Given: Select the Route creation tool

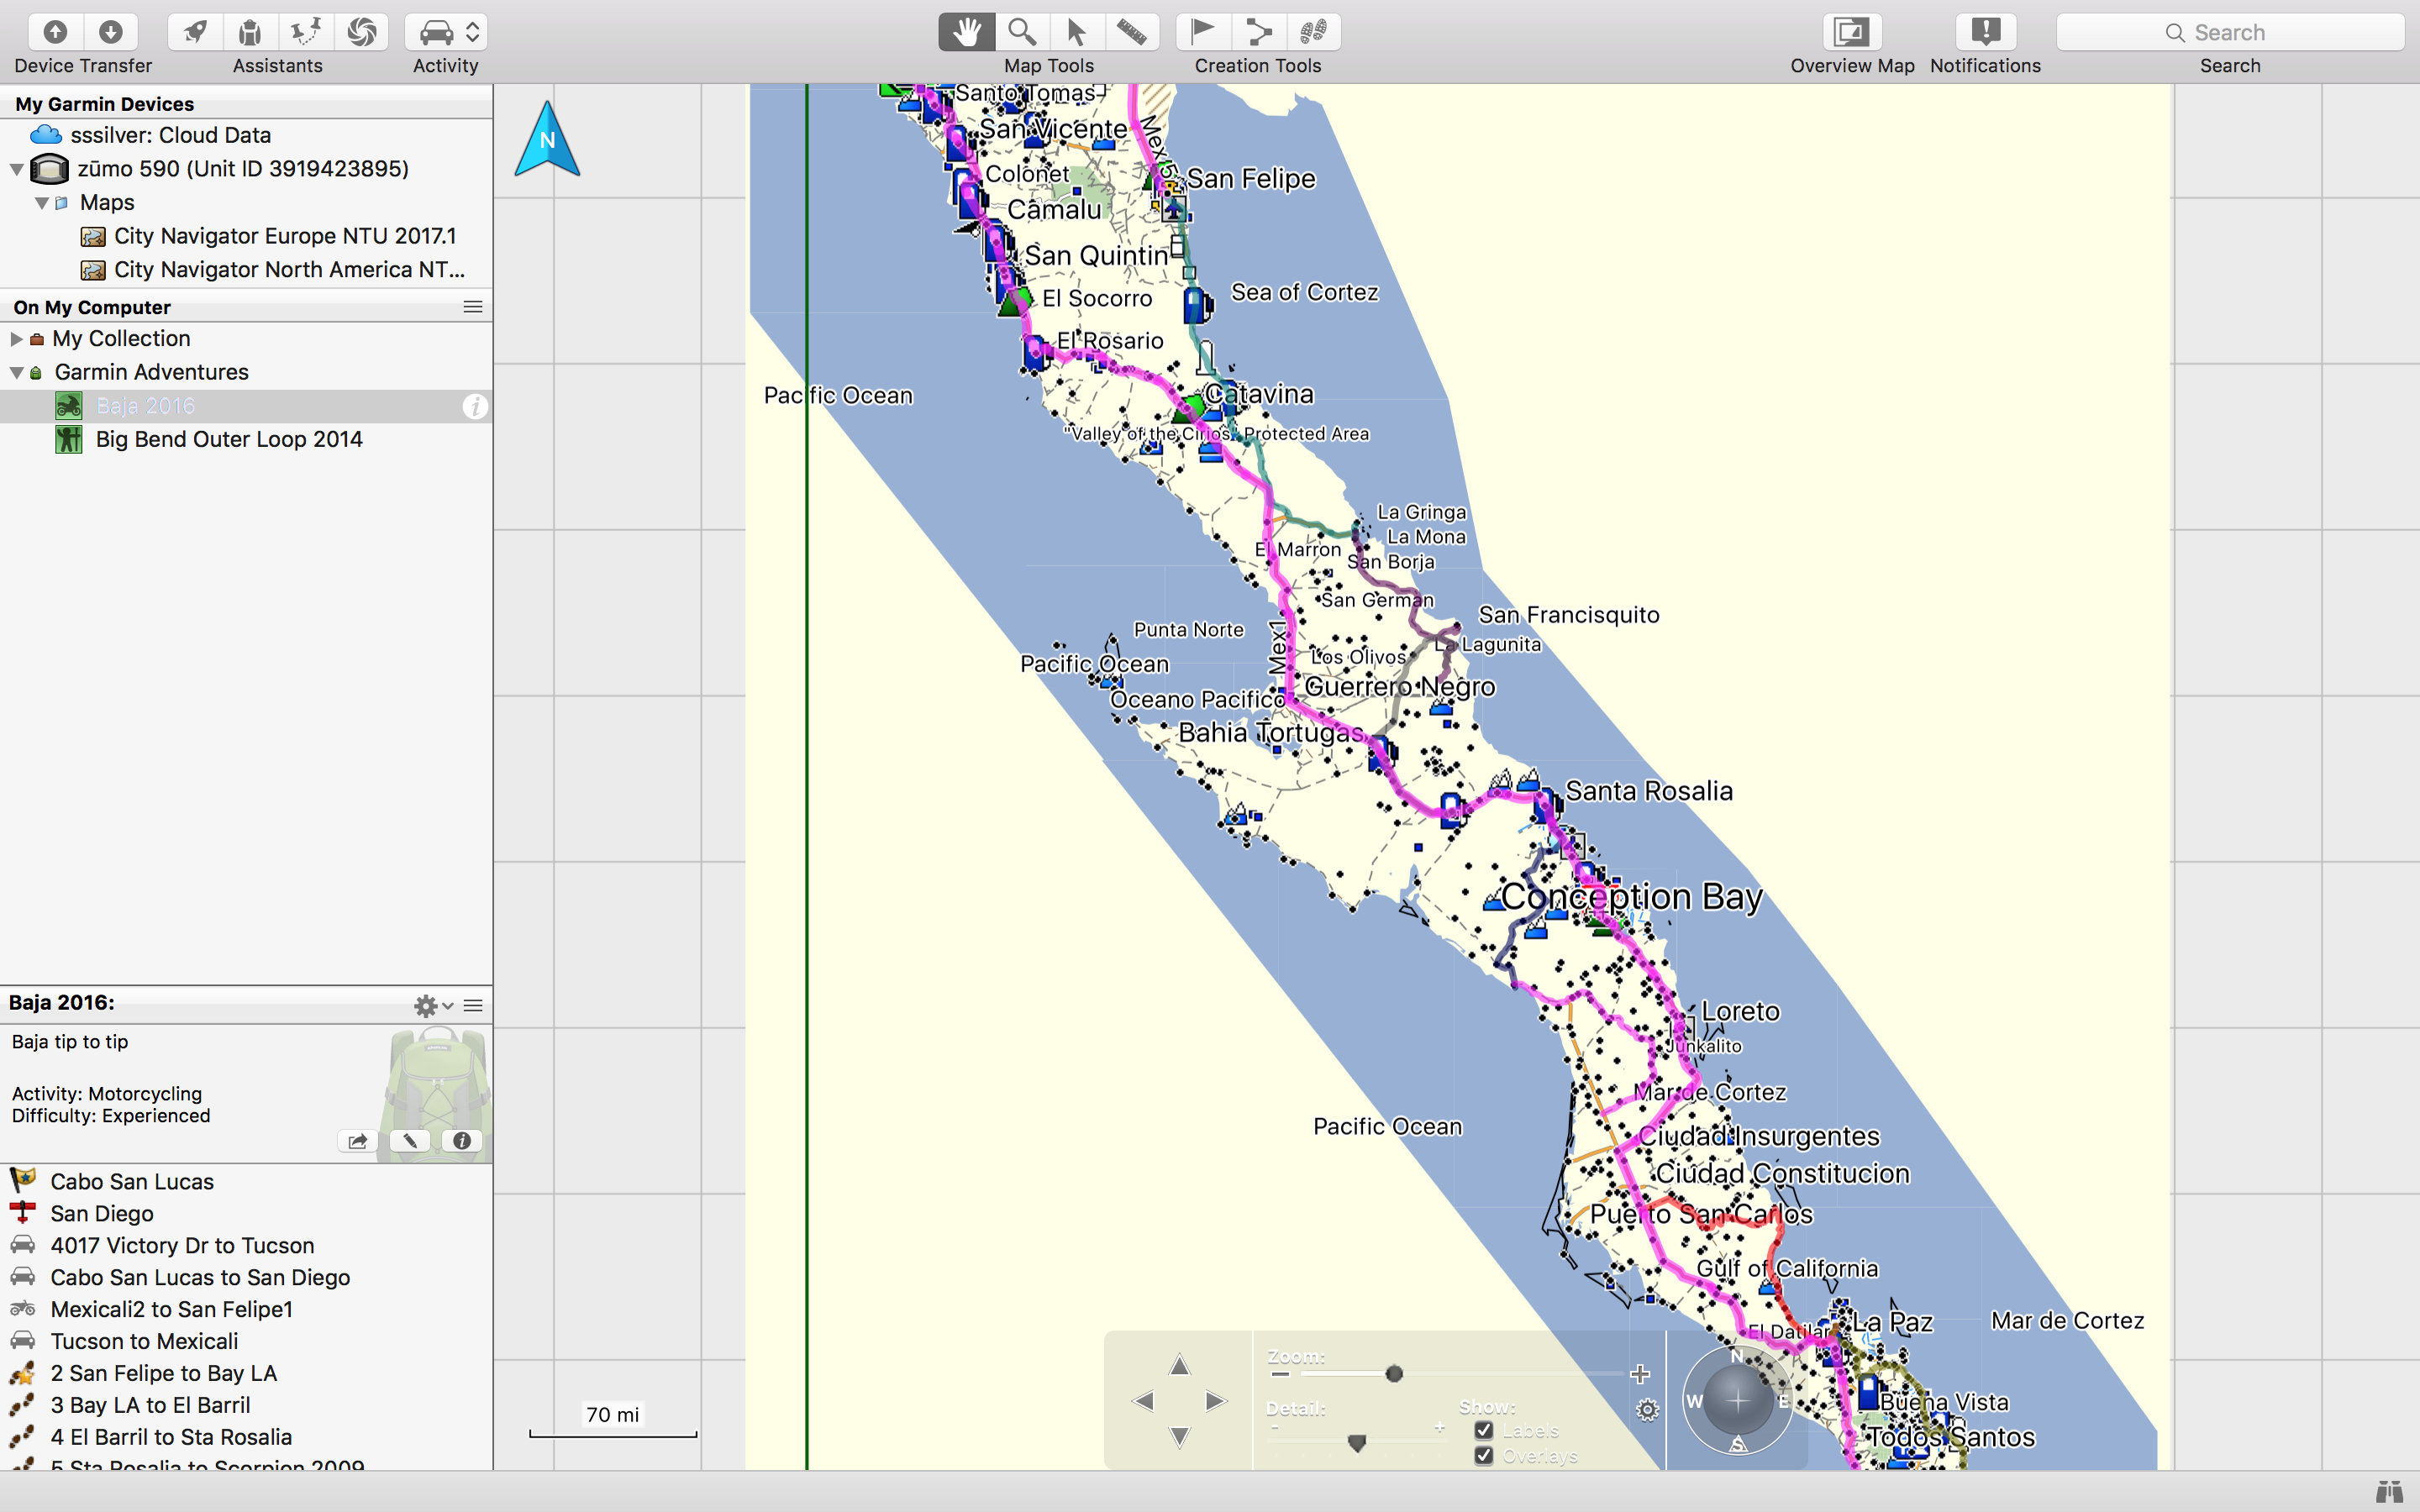Looking at the screenshot, I should 1258,32.
